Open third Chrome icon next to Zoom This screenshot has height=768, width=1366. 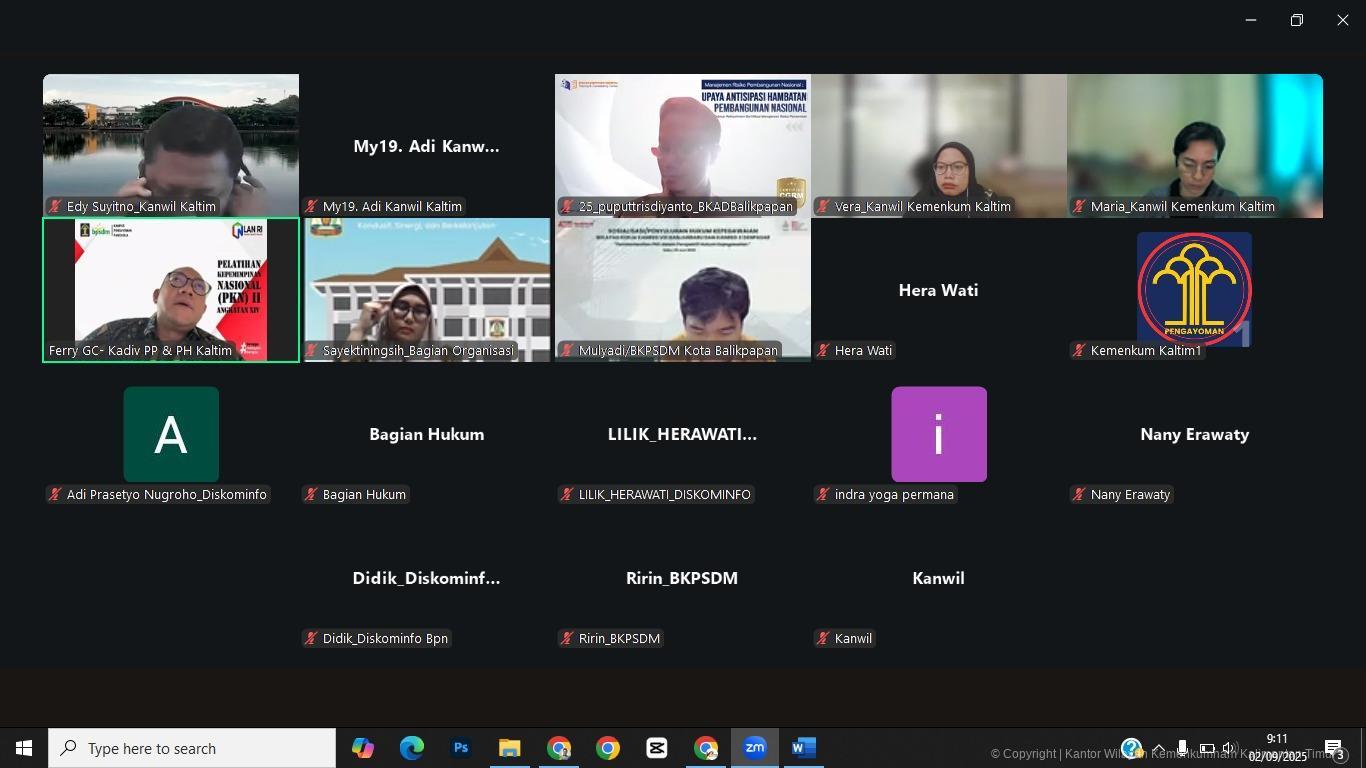pos(706,748)
